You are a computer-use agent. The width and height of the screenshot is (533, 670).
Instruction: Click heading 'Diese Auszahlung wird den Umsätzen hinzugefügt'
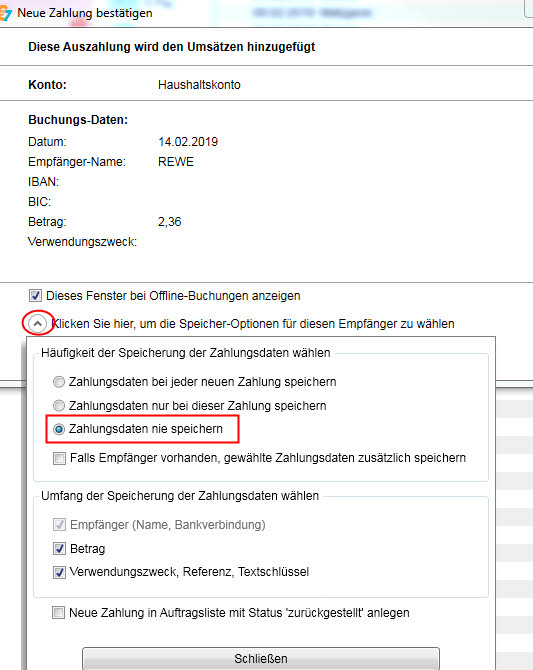[x=171, y=47]
